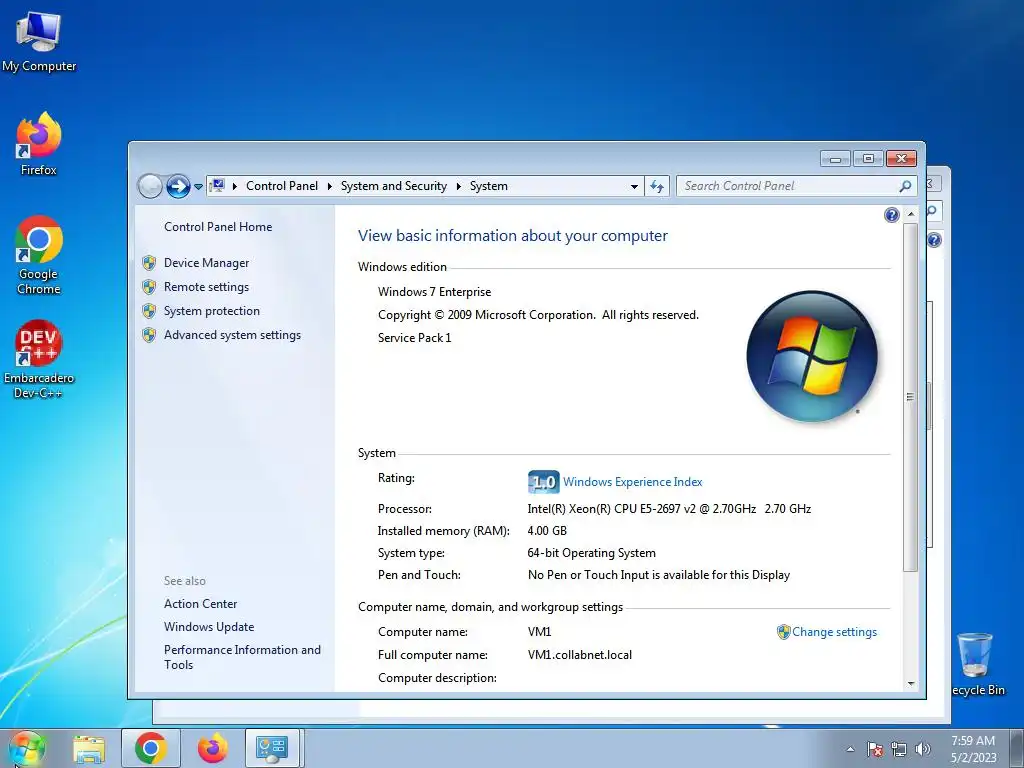
Task: Open Device Manager link
Action: tap(206, 263)
